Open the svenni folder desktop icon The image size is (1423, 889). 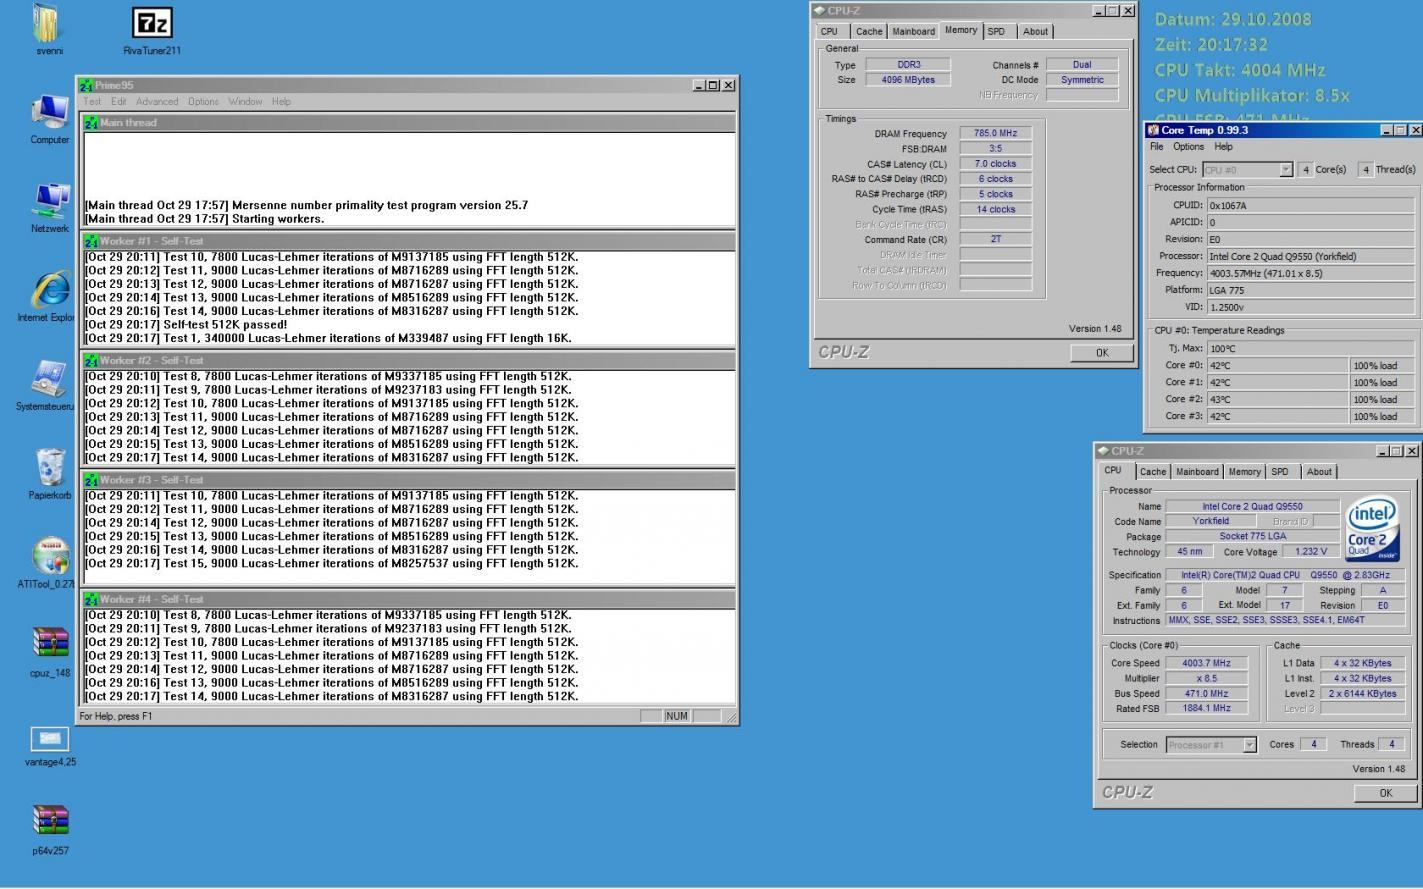point(48,23)
